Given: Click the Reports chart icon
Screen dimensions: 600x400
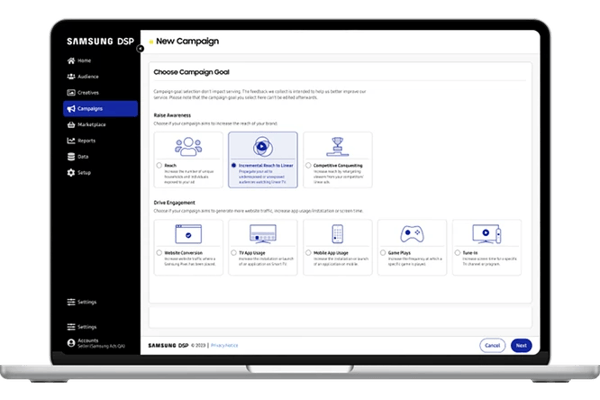Looking at the screenshot, I should tap(70, 141).
